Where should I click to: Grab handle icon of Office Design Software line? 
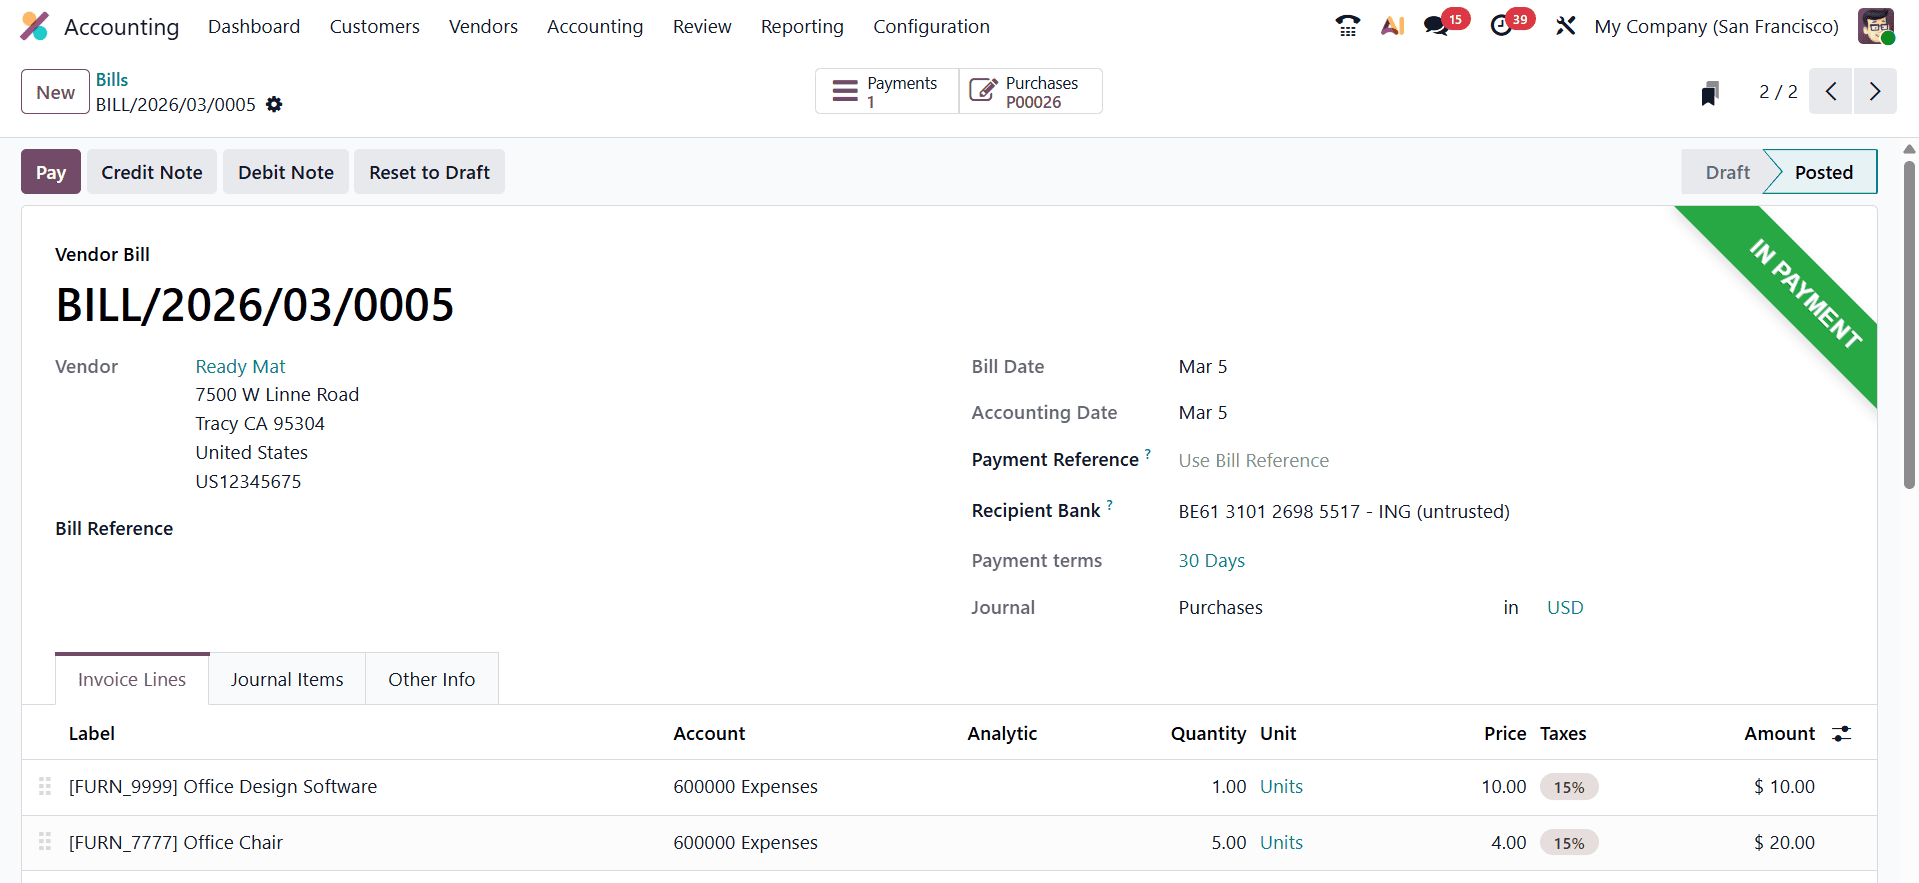pos(45,786)
